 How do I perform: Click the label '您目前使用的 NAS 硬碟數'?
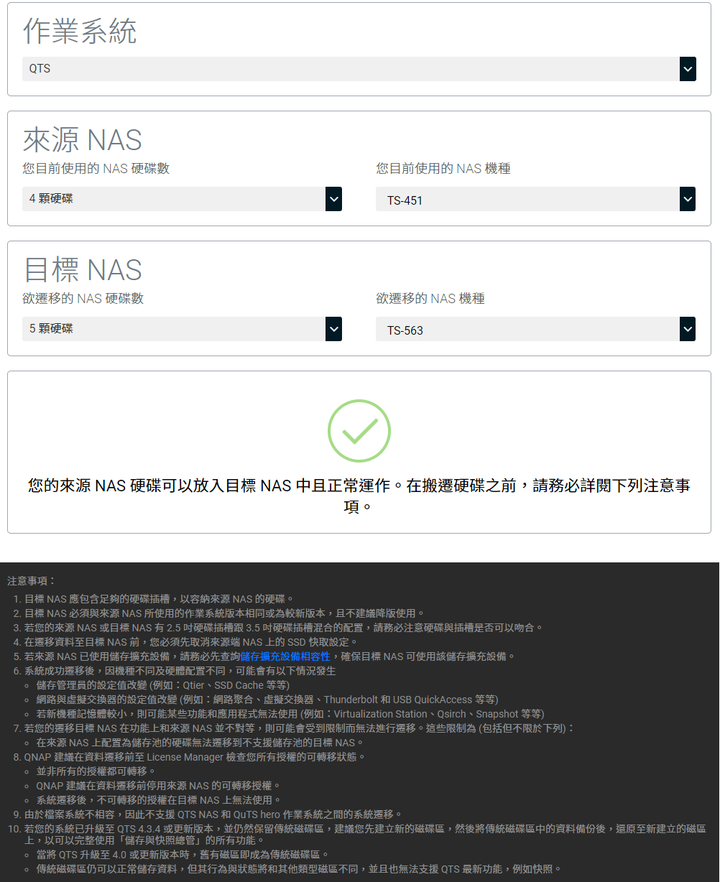pos(96,169)
